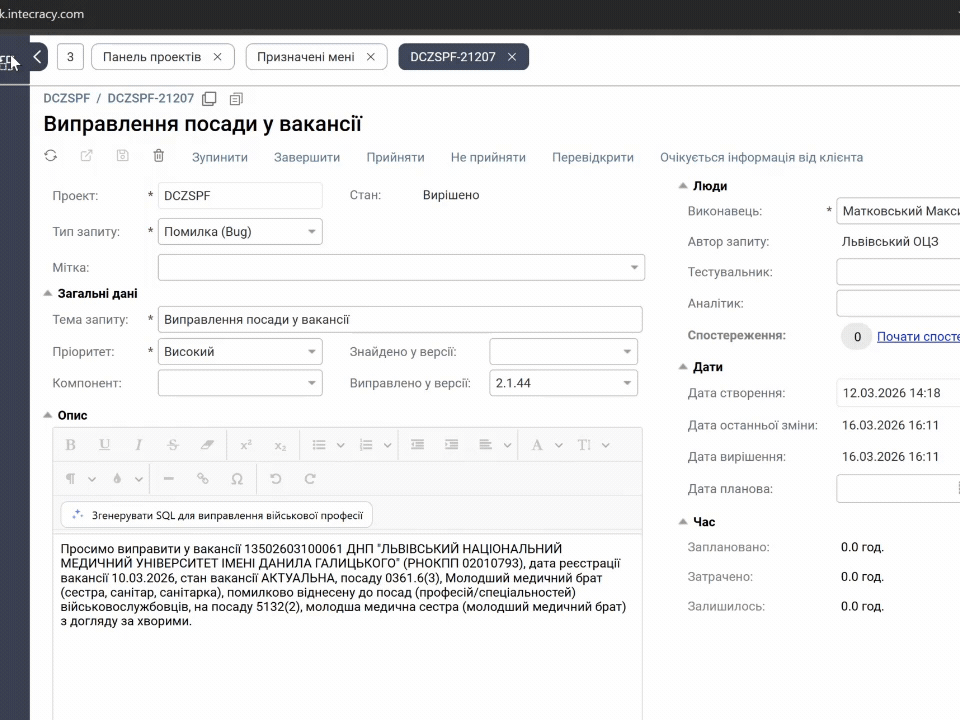Click the refresh icon in request toolbar
Screen dimensions: 960x720
51,156
